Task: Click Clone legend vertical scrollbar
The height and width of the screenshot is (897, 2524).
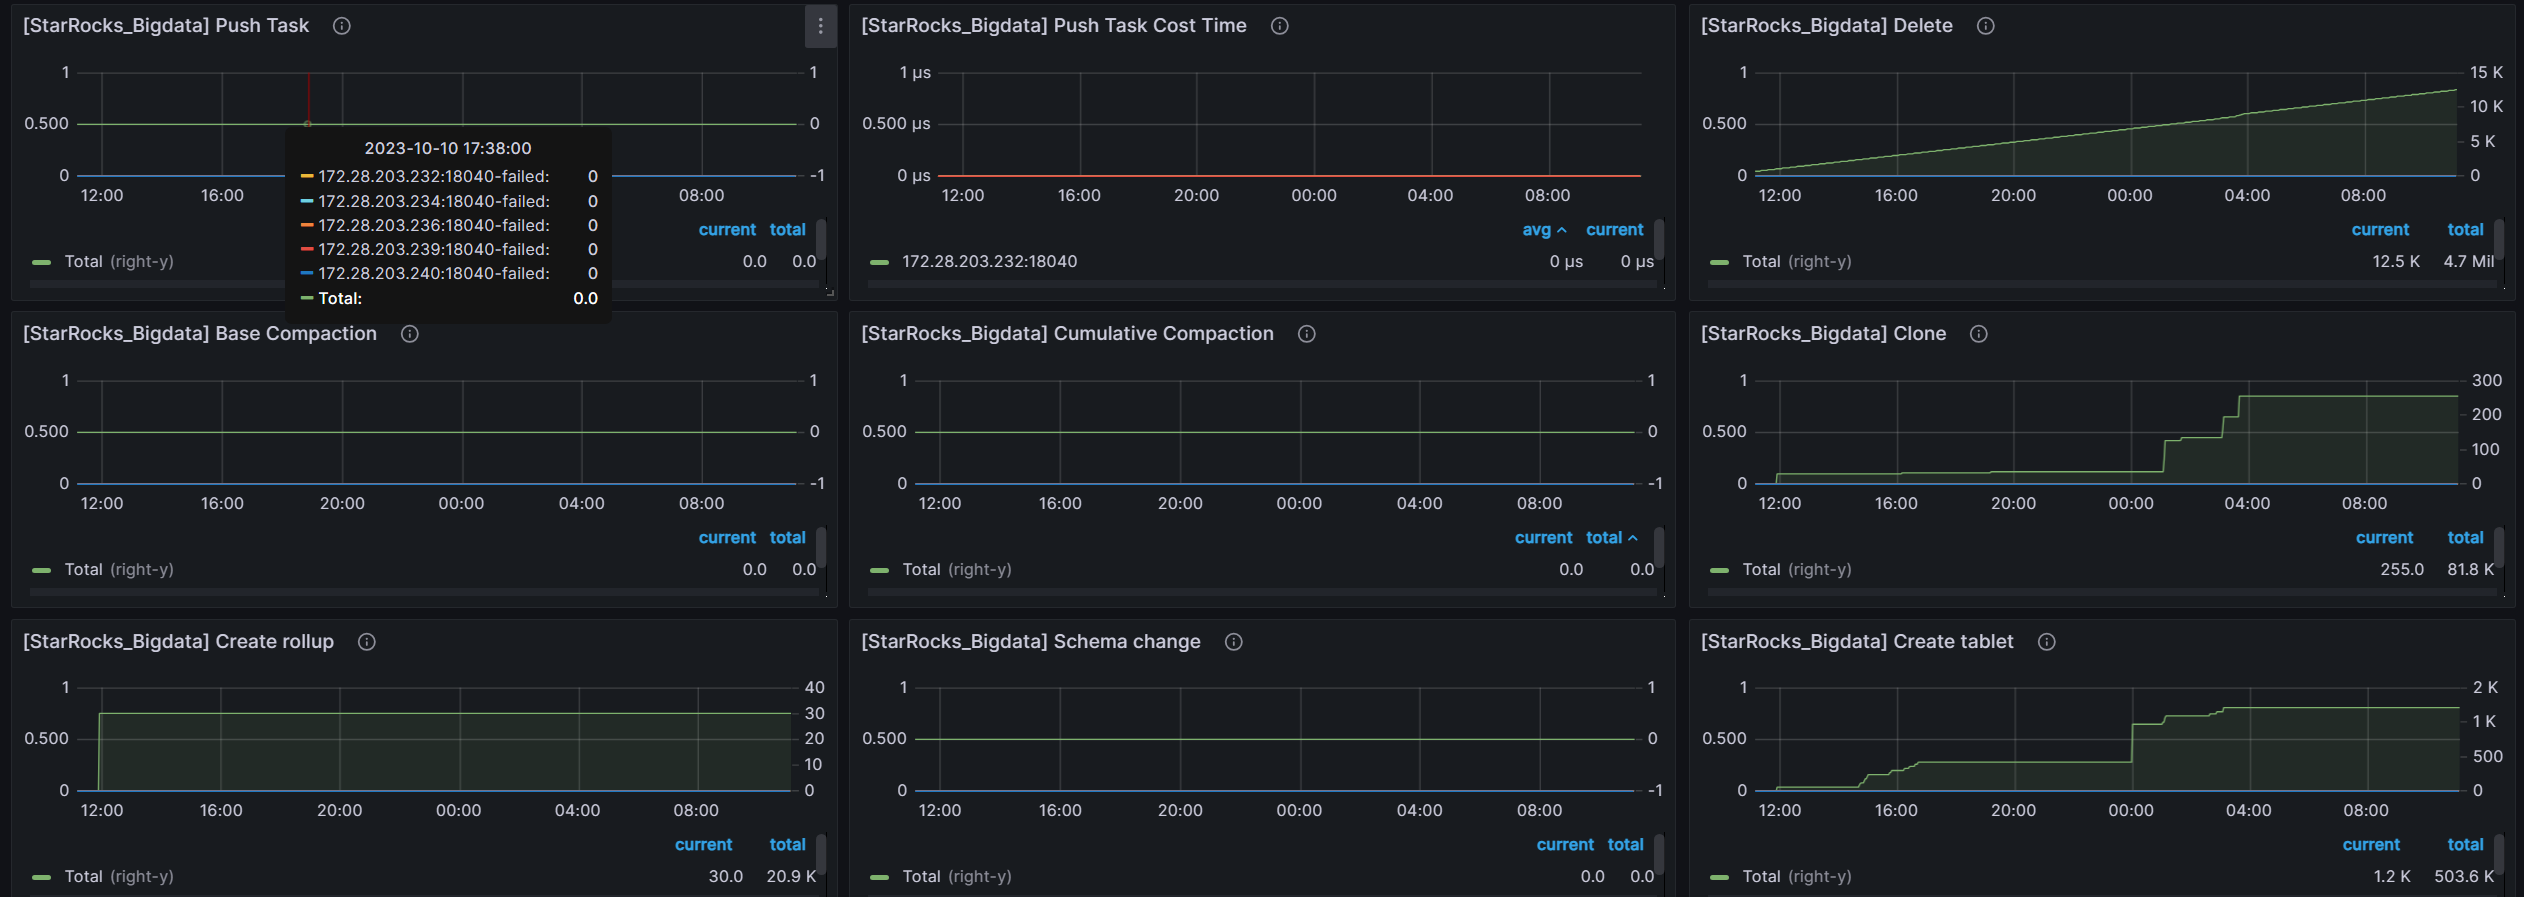Action: click(x=2499, y=547)
